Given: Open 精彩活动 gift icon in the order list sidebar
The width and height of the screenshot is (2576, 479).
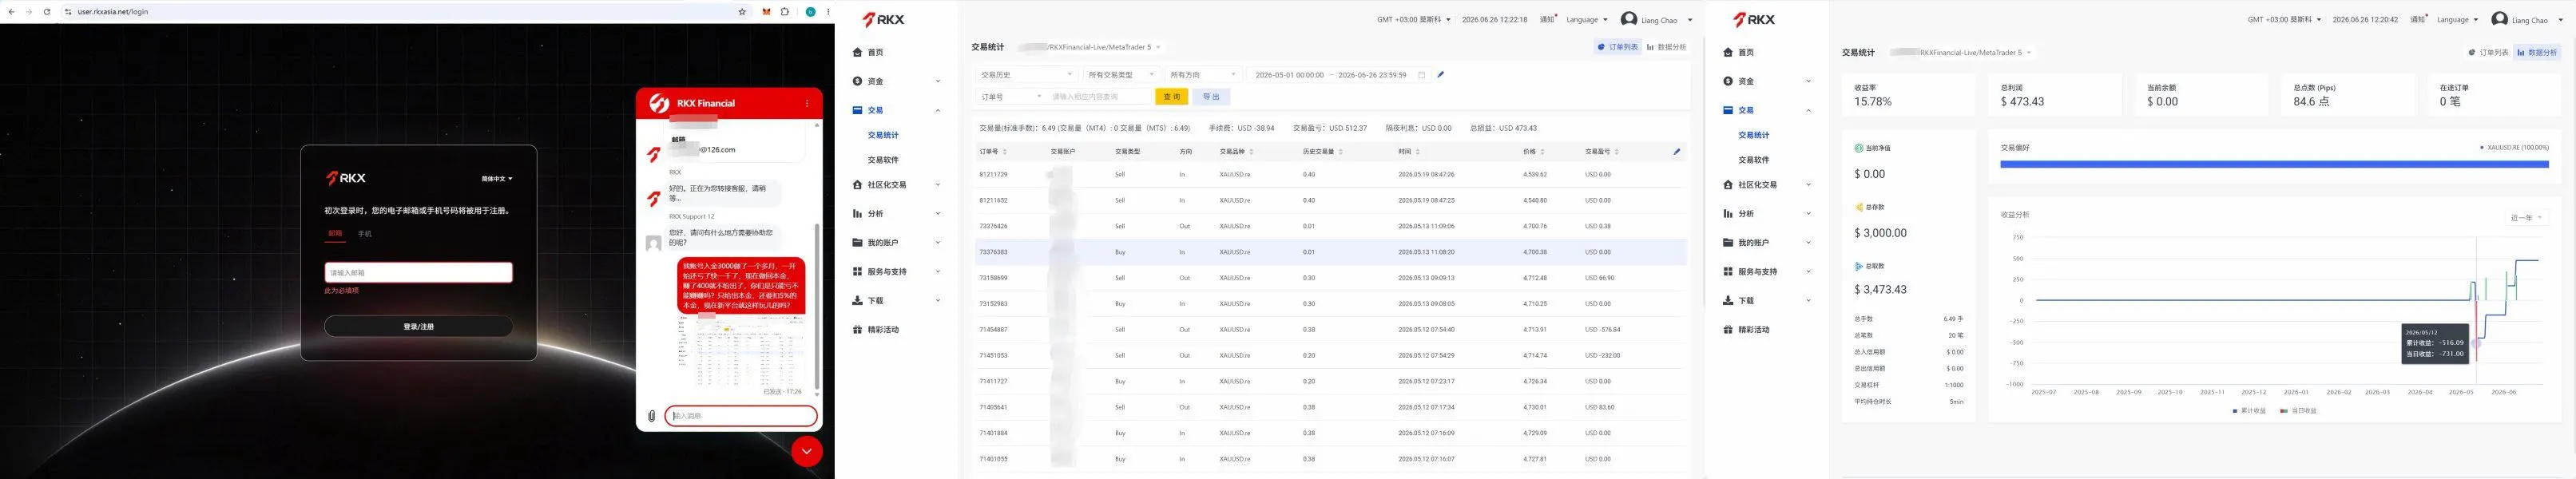Looking at the screenshot, I should coord(857,330).
